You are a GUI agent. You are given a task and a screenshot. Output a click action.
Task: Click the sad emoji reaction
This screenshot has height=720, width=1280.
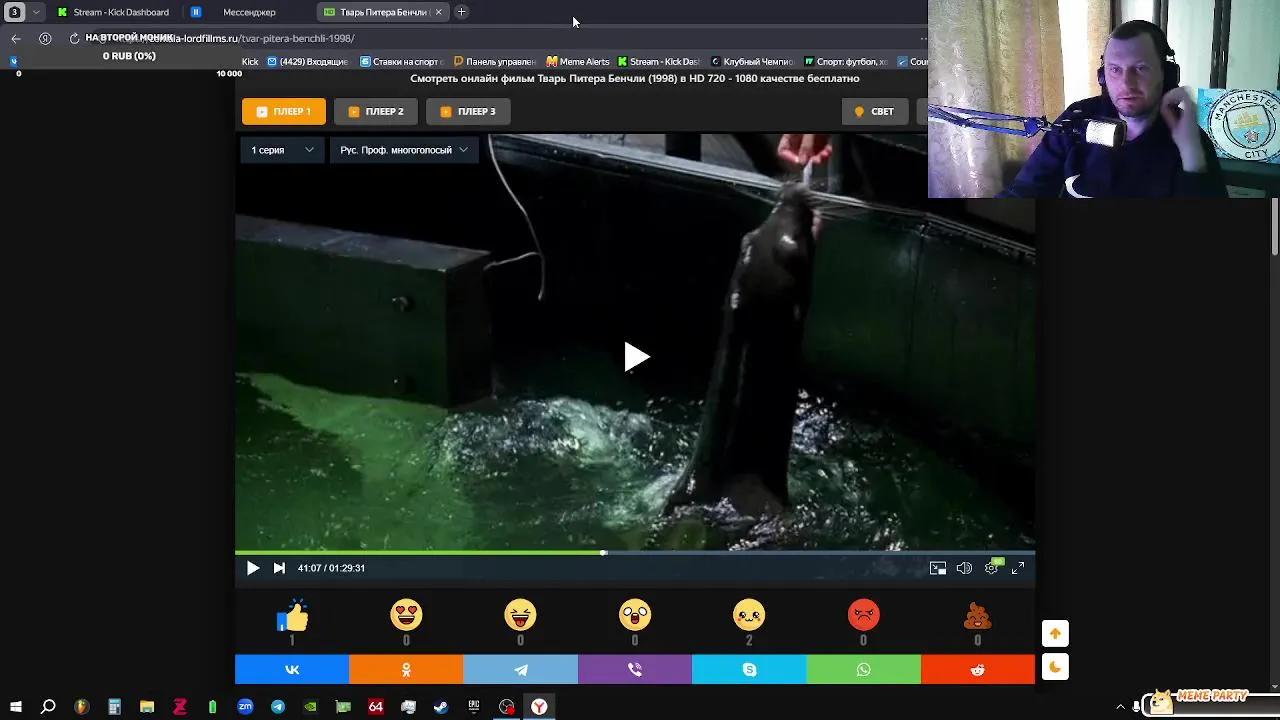pyautogui.click(x=749, y=615)
